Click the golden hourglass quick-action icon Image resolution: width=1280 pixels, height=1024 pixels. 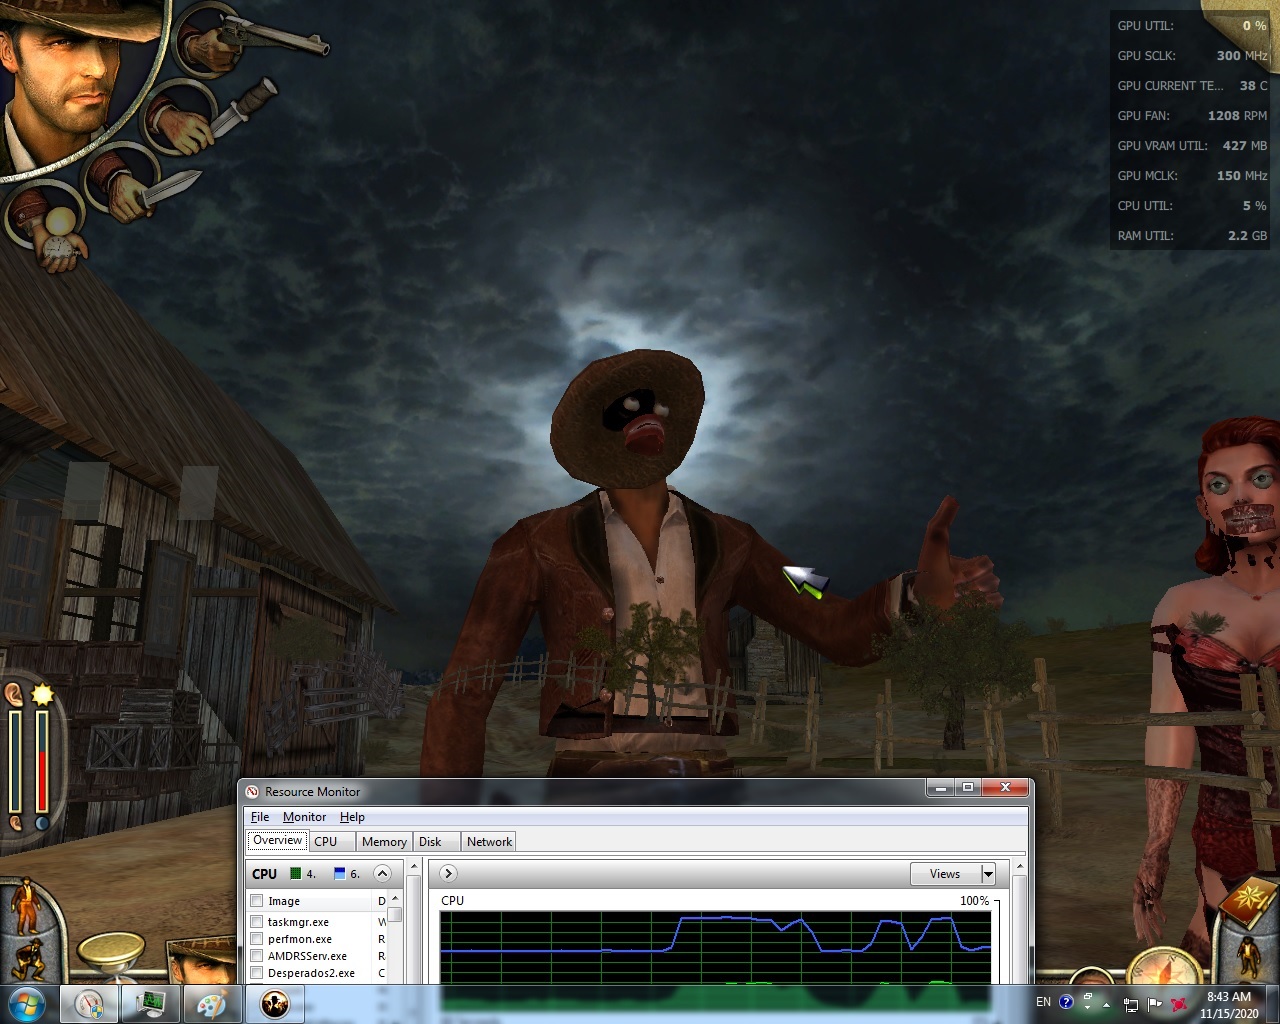point(110,956)
